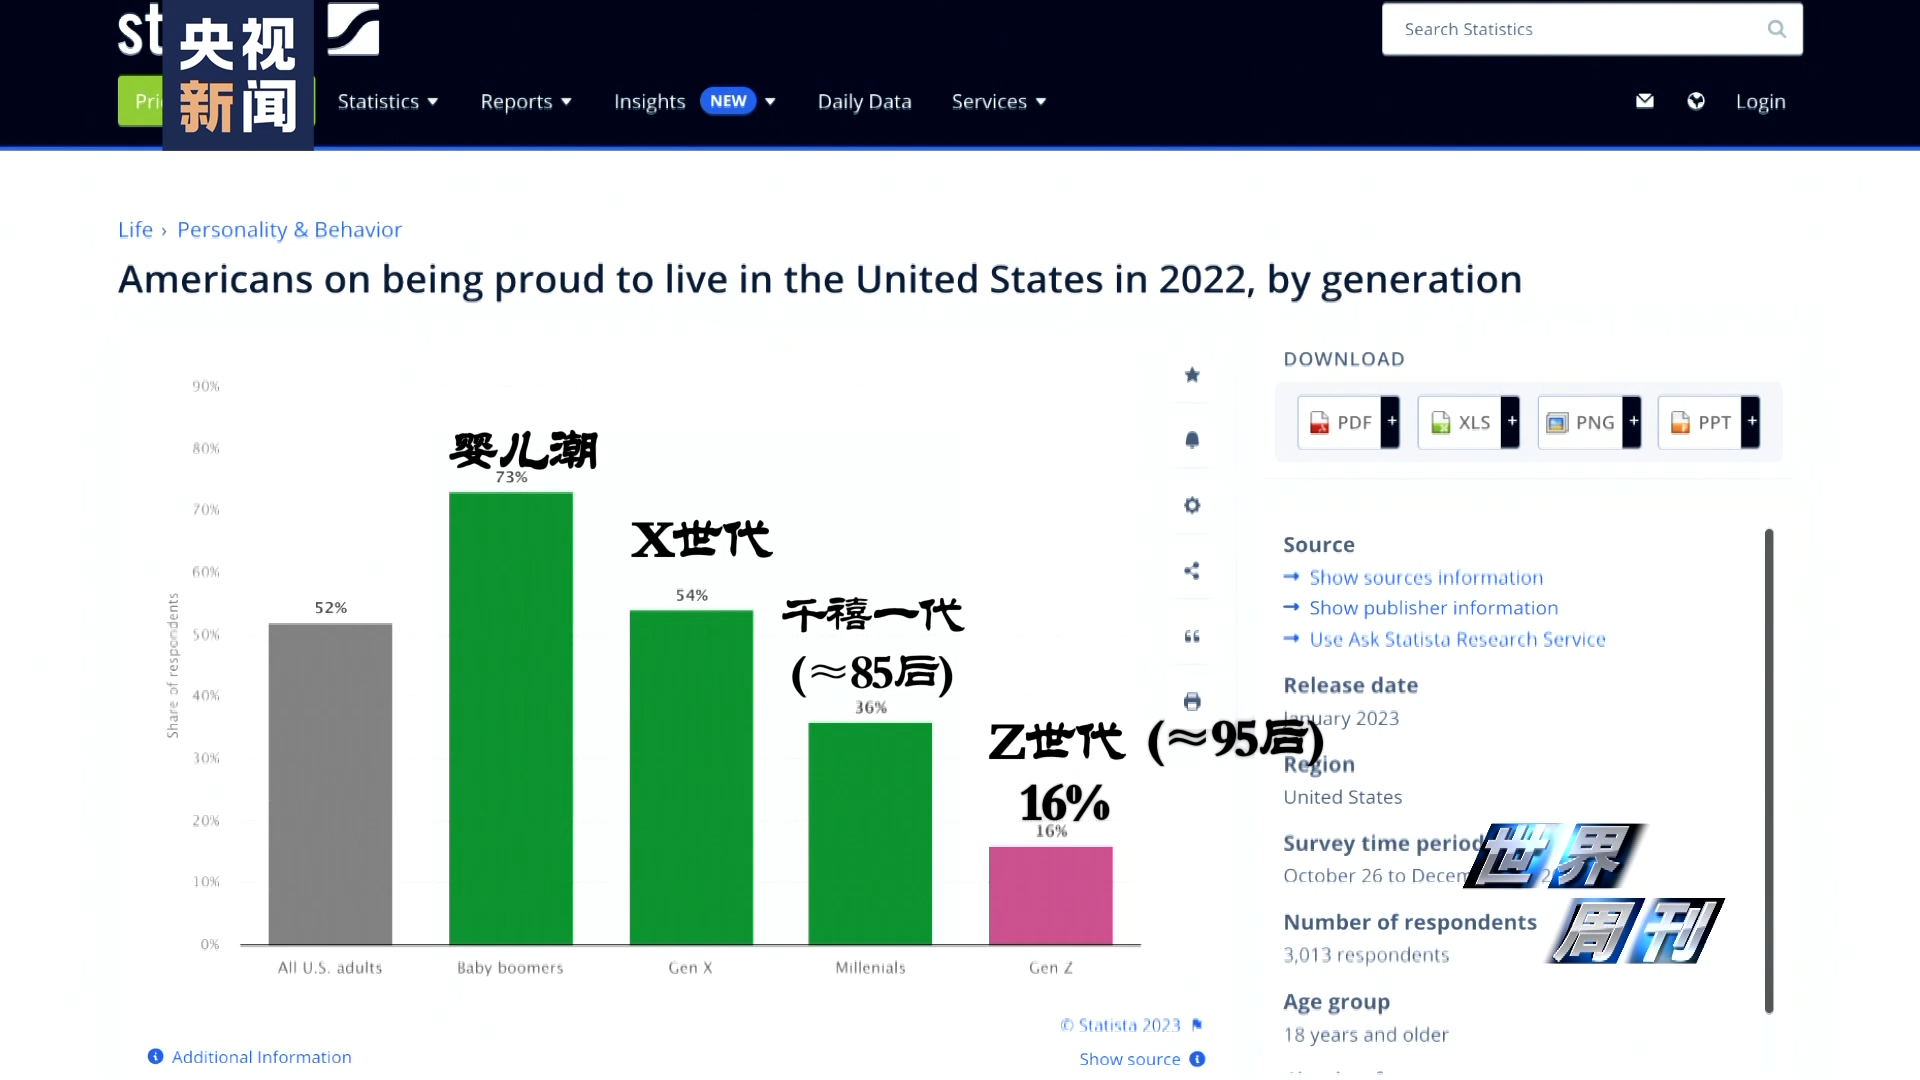This screenshot has height=1080, width=1920.
Task: Click the share icon beside chart
Action: (1192, 571)
